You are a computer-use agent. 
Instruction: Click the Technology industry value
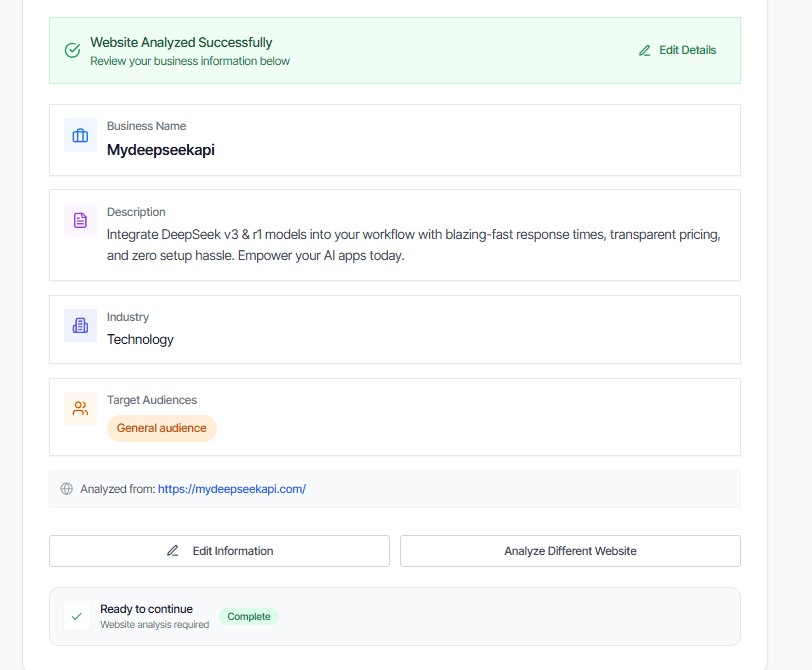[x=140, y=339]
